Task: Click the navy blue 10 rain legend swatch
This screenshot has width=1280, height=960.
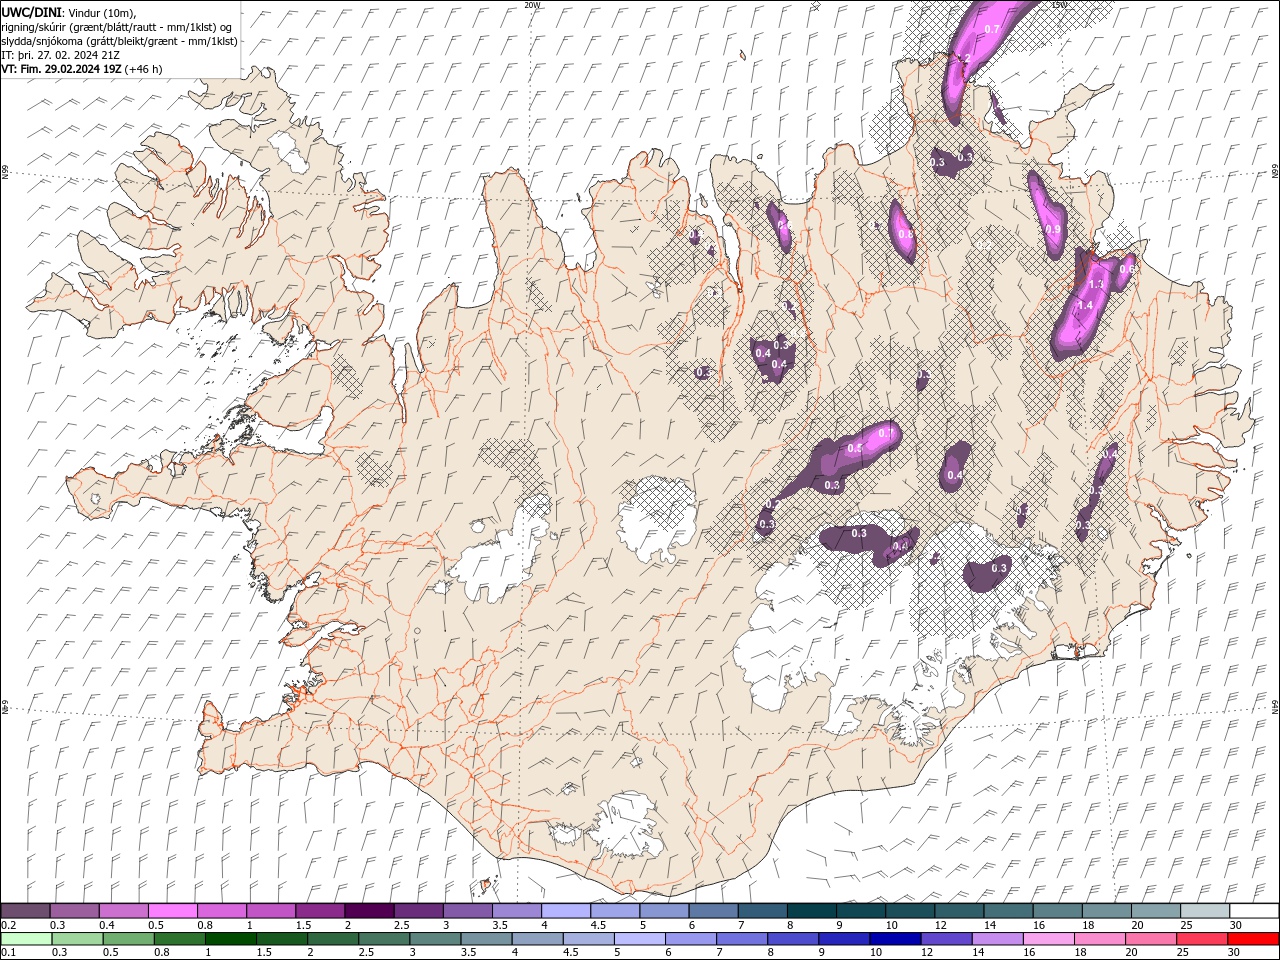Action: (894, 939)
